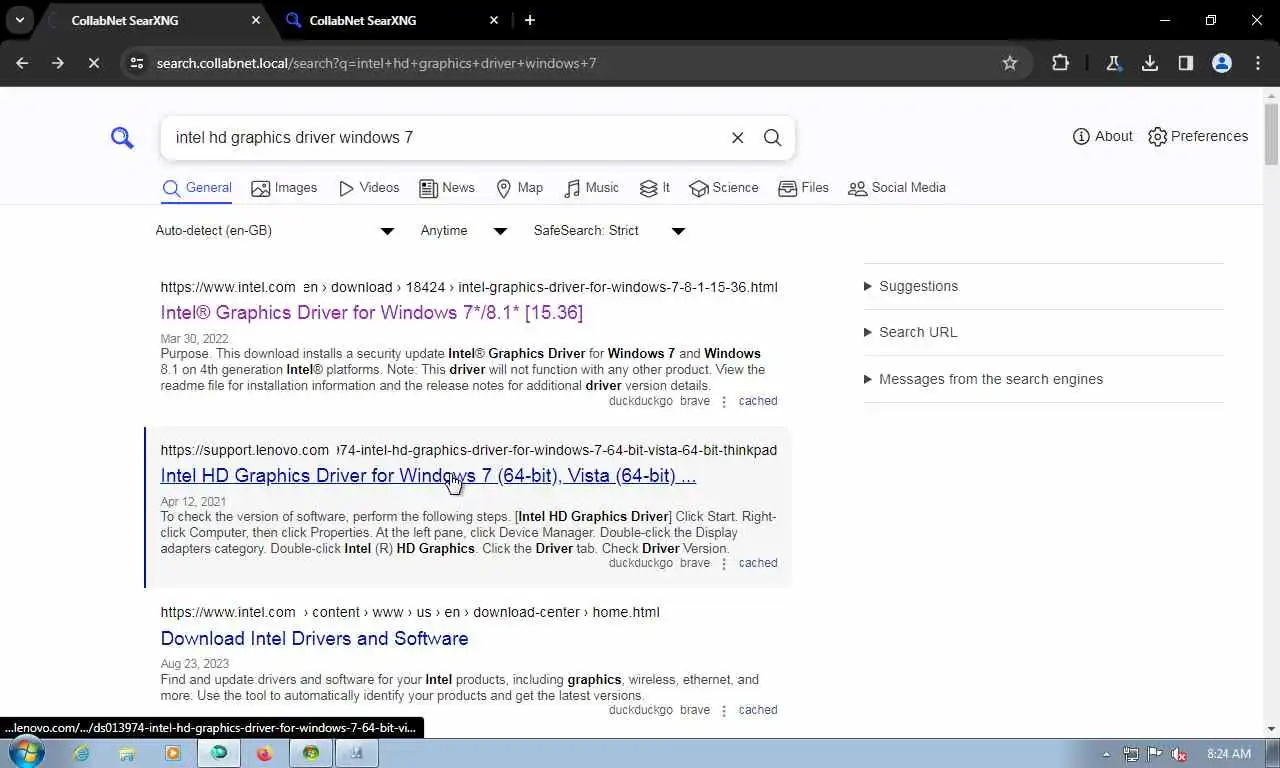Open Download Intel Drivers and Software result
The width and height of the screenshot is (1280, 768).
click(314, 639)
